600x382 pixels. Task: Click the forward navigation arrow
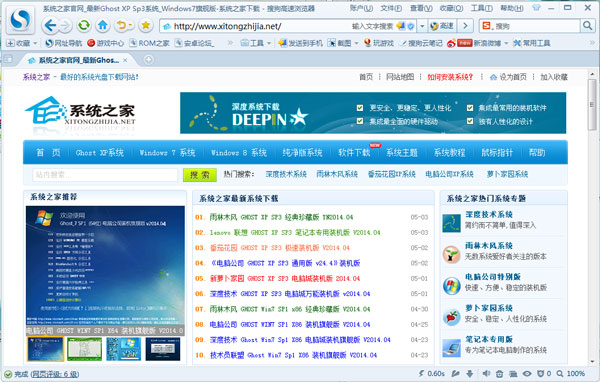tap(65, 26)
